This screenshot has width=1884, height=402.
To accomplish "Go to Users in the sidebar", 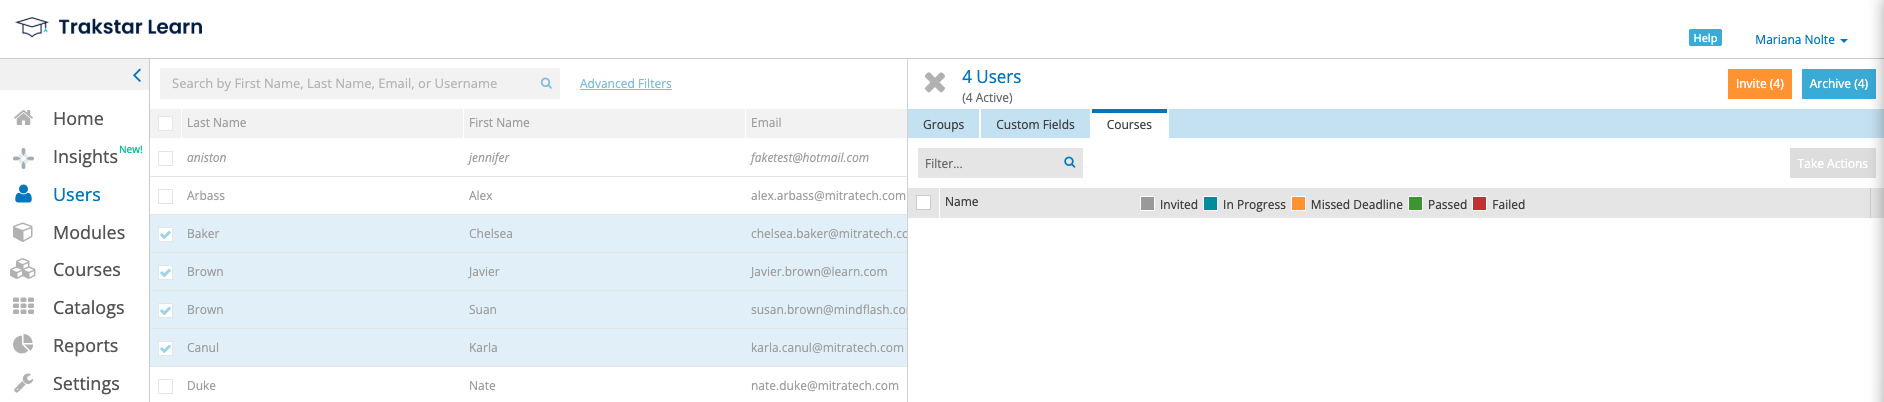I will [x=77, y=194].
